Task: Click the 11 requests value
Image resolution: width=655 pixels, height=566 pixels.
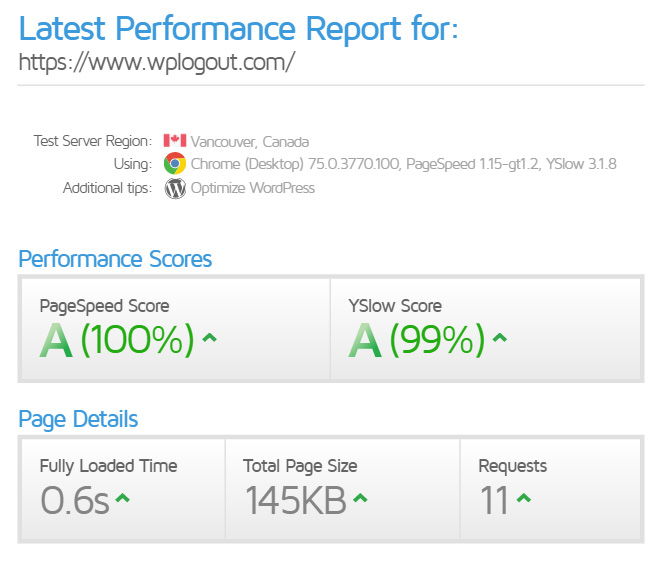Action: (494, 500)
